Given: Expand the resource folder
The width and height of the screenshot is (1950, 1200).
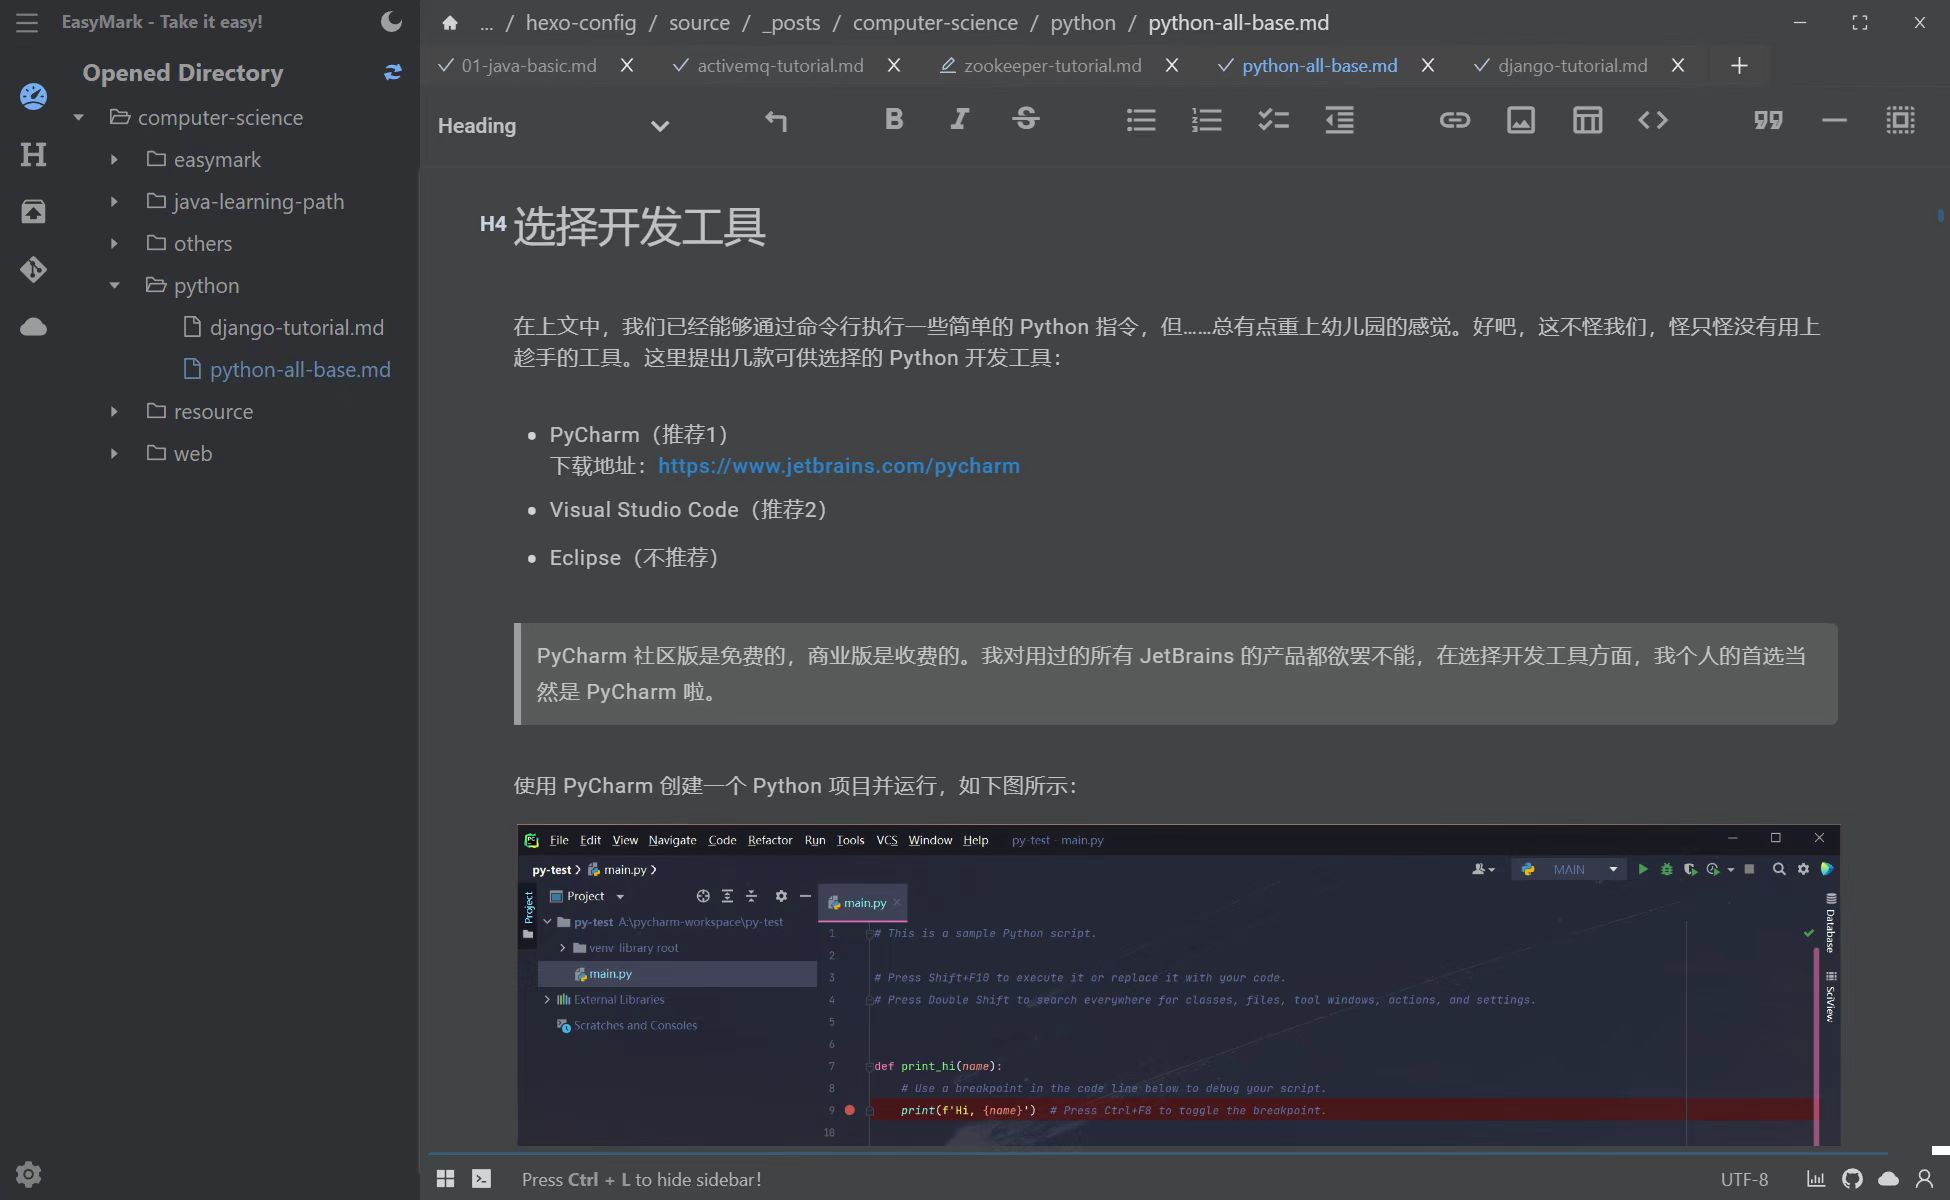Looking at the screenshot, I should click(114, 411).
